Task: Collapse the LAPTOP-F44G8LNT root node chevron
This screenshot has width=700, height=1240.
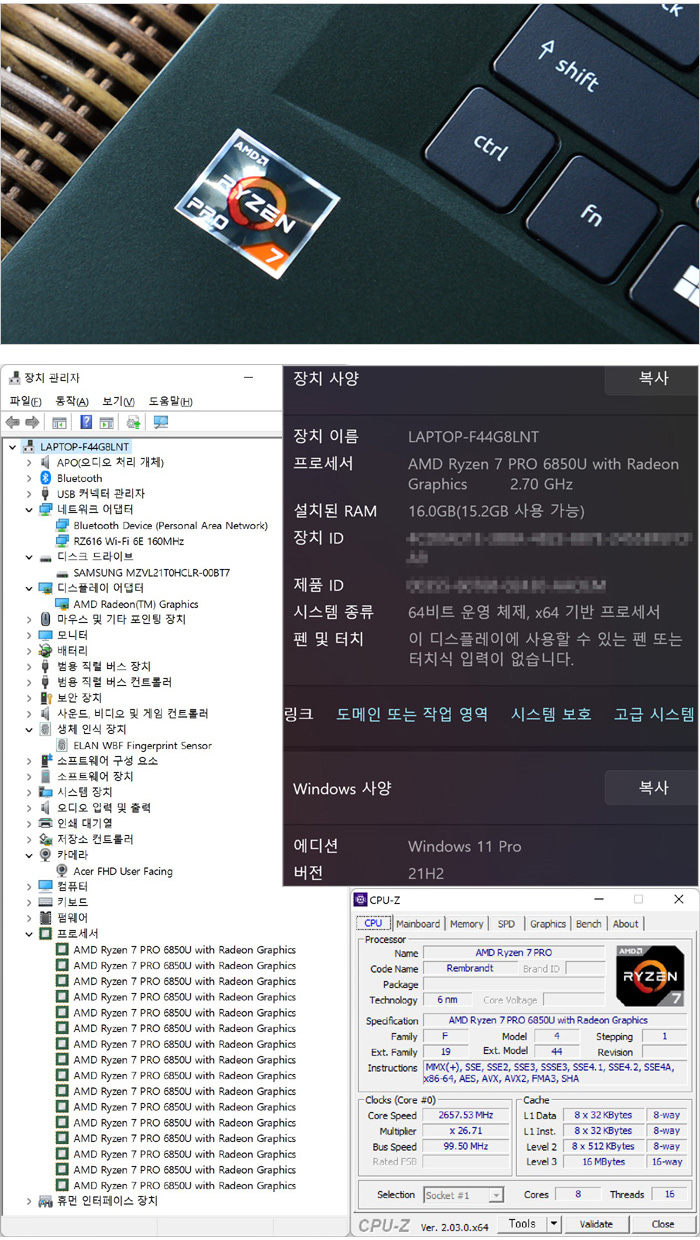Action: tap(12, 447)
